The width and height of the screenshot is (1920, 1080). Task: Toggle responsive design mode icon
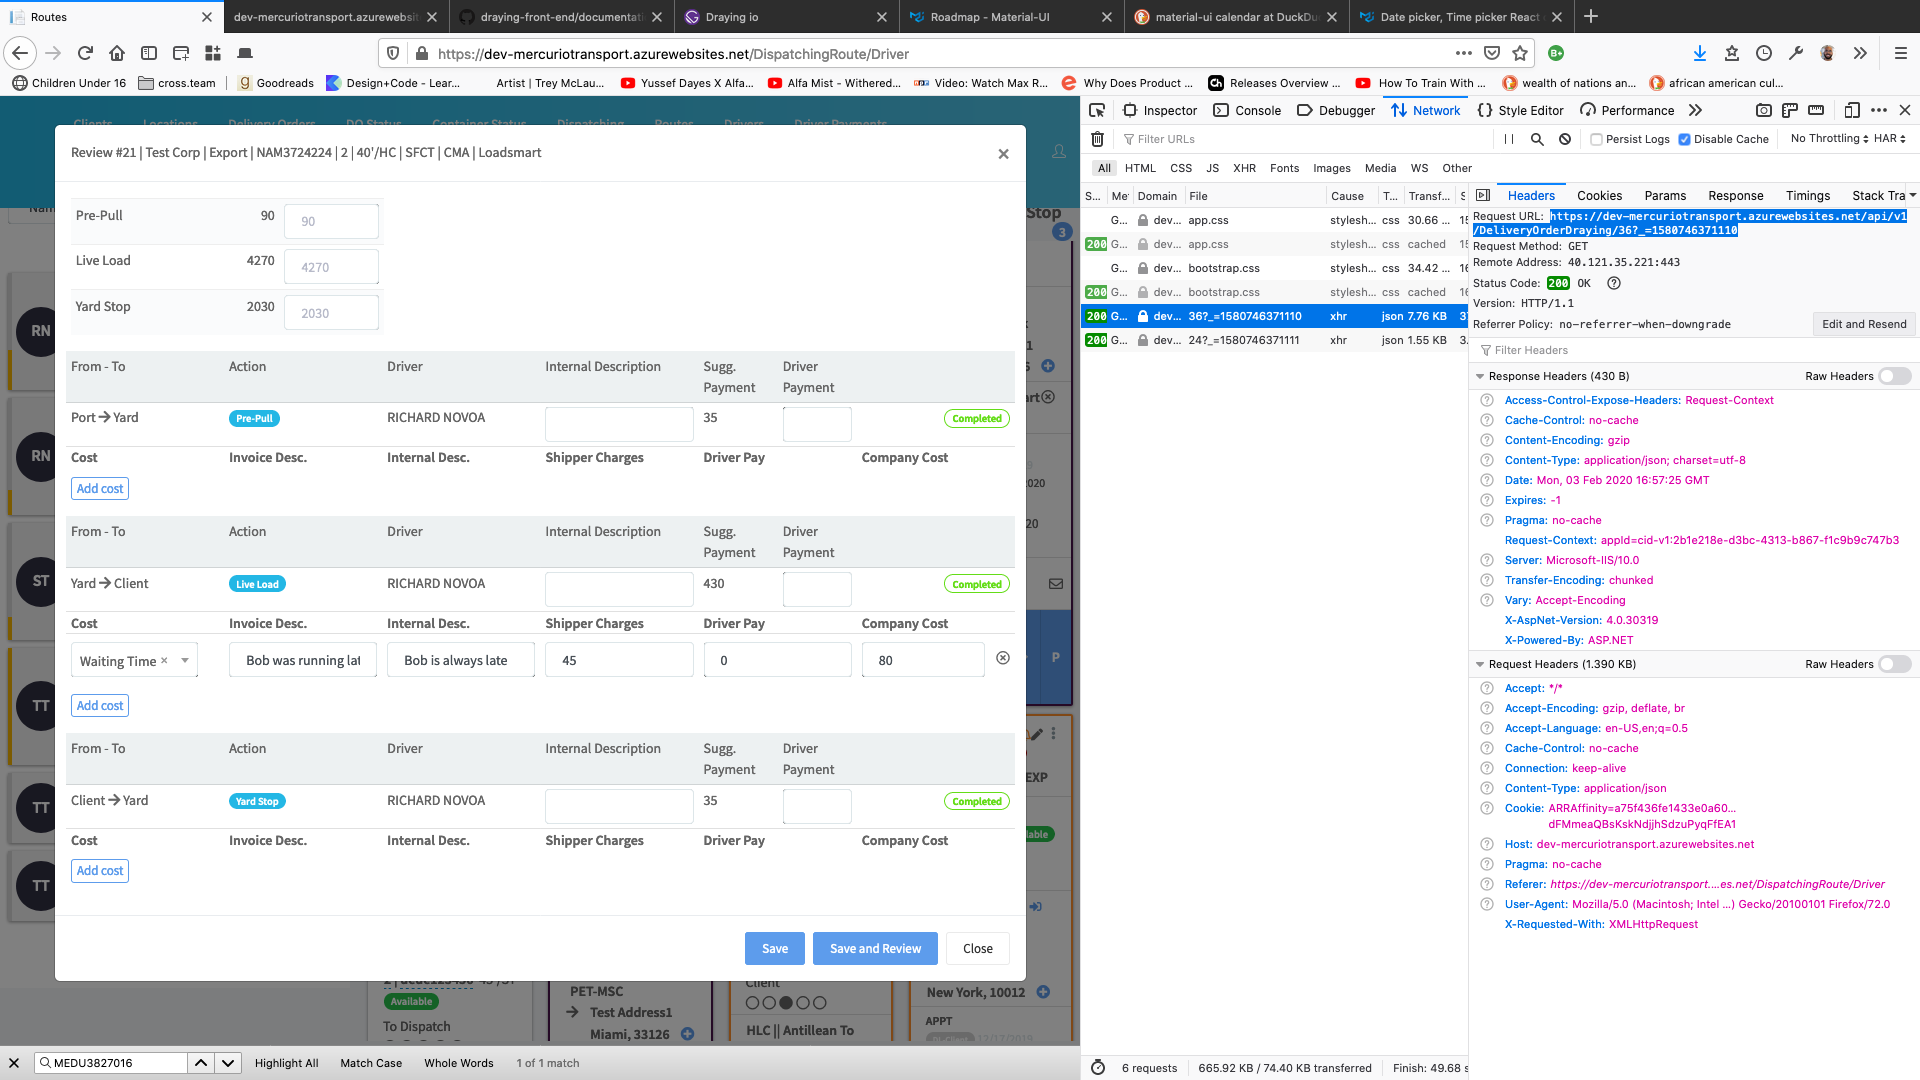[x=1851, y=110]
